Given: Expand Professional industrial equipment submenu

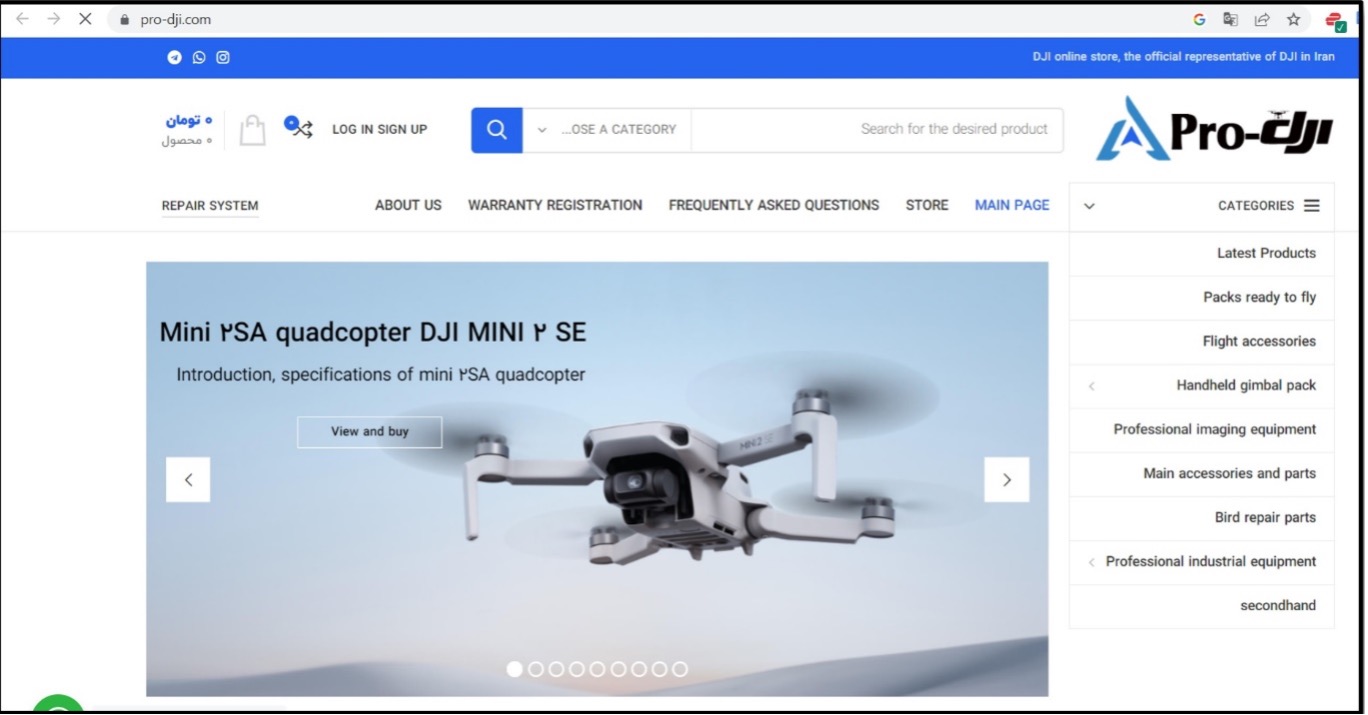Looking at the screenshot, I should pyautogui.click(x=1092, y=562).
